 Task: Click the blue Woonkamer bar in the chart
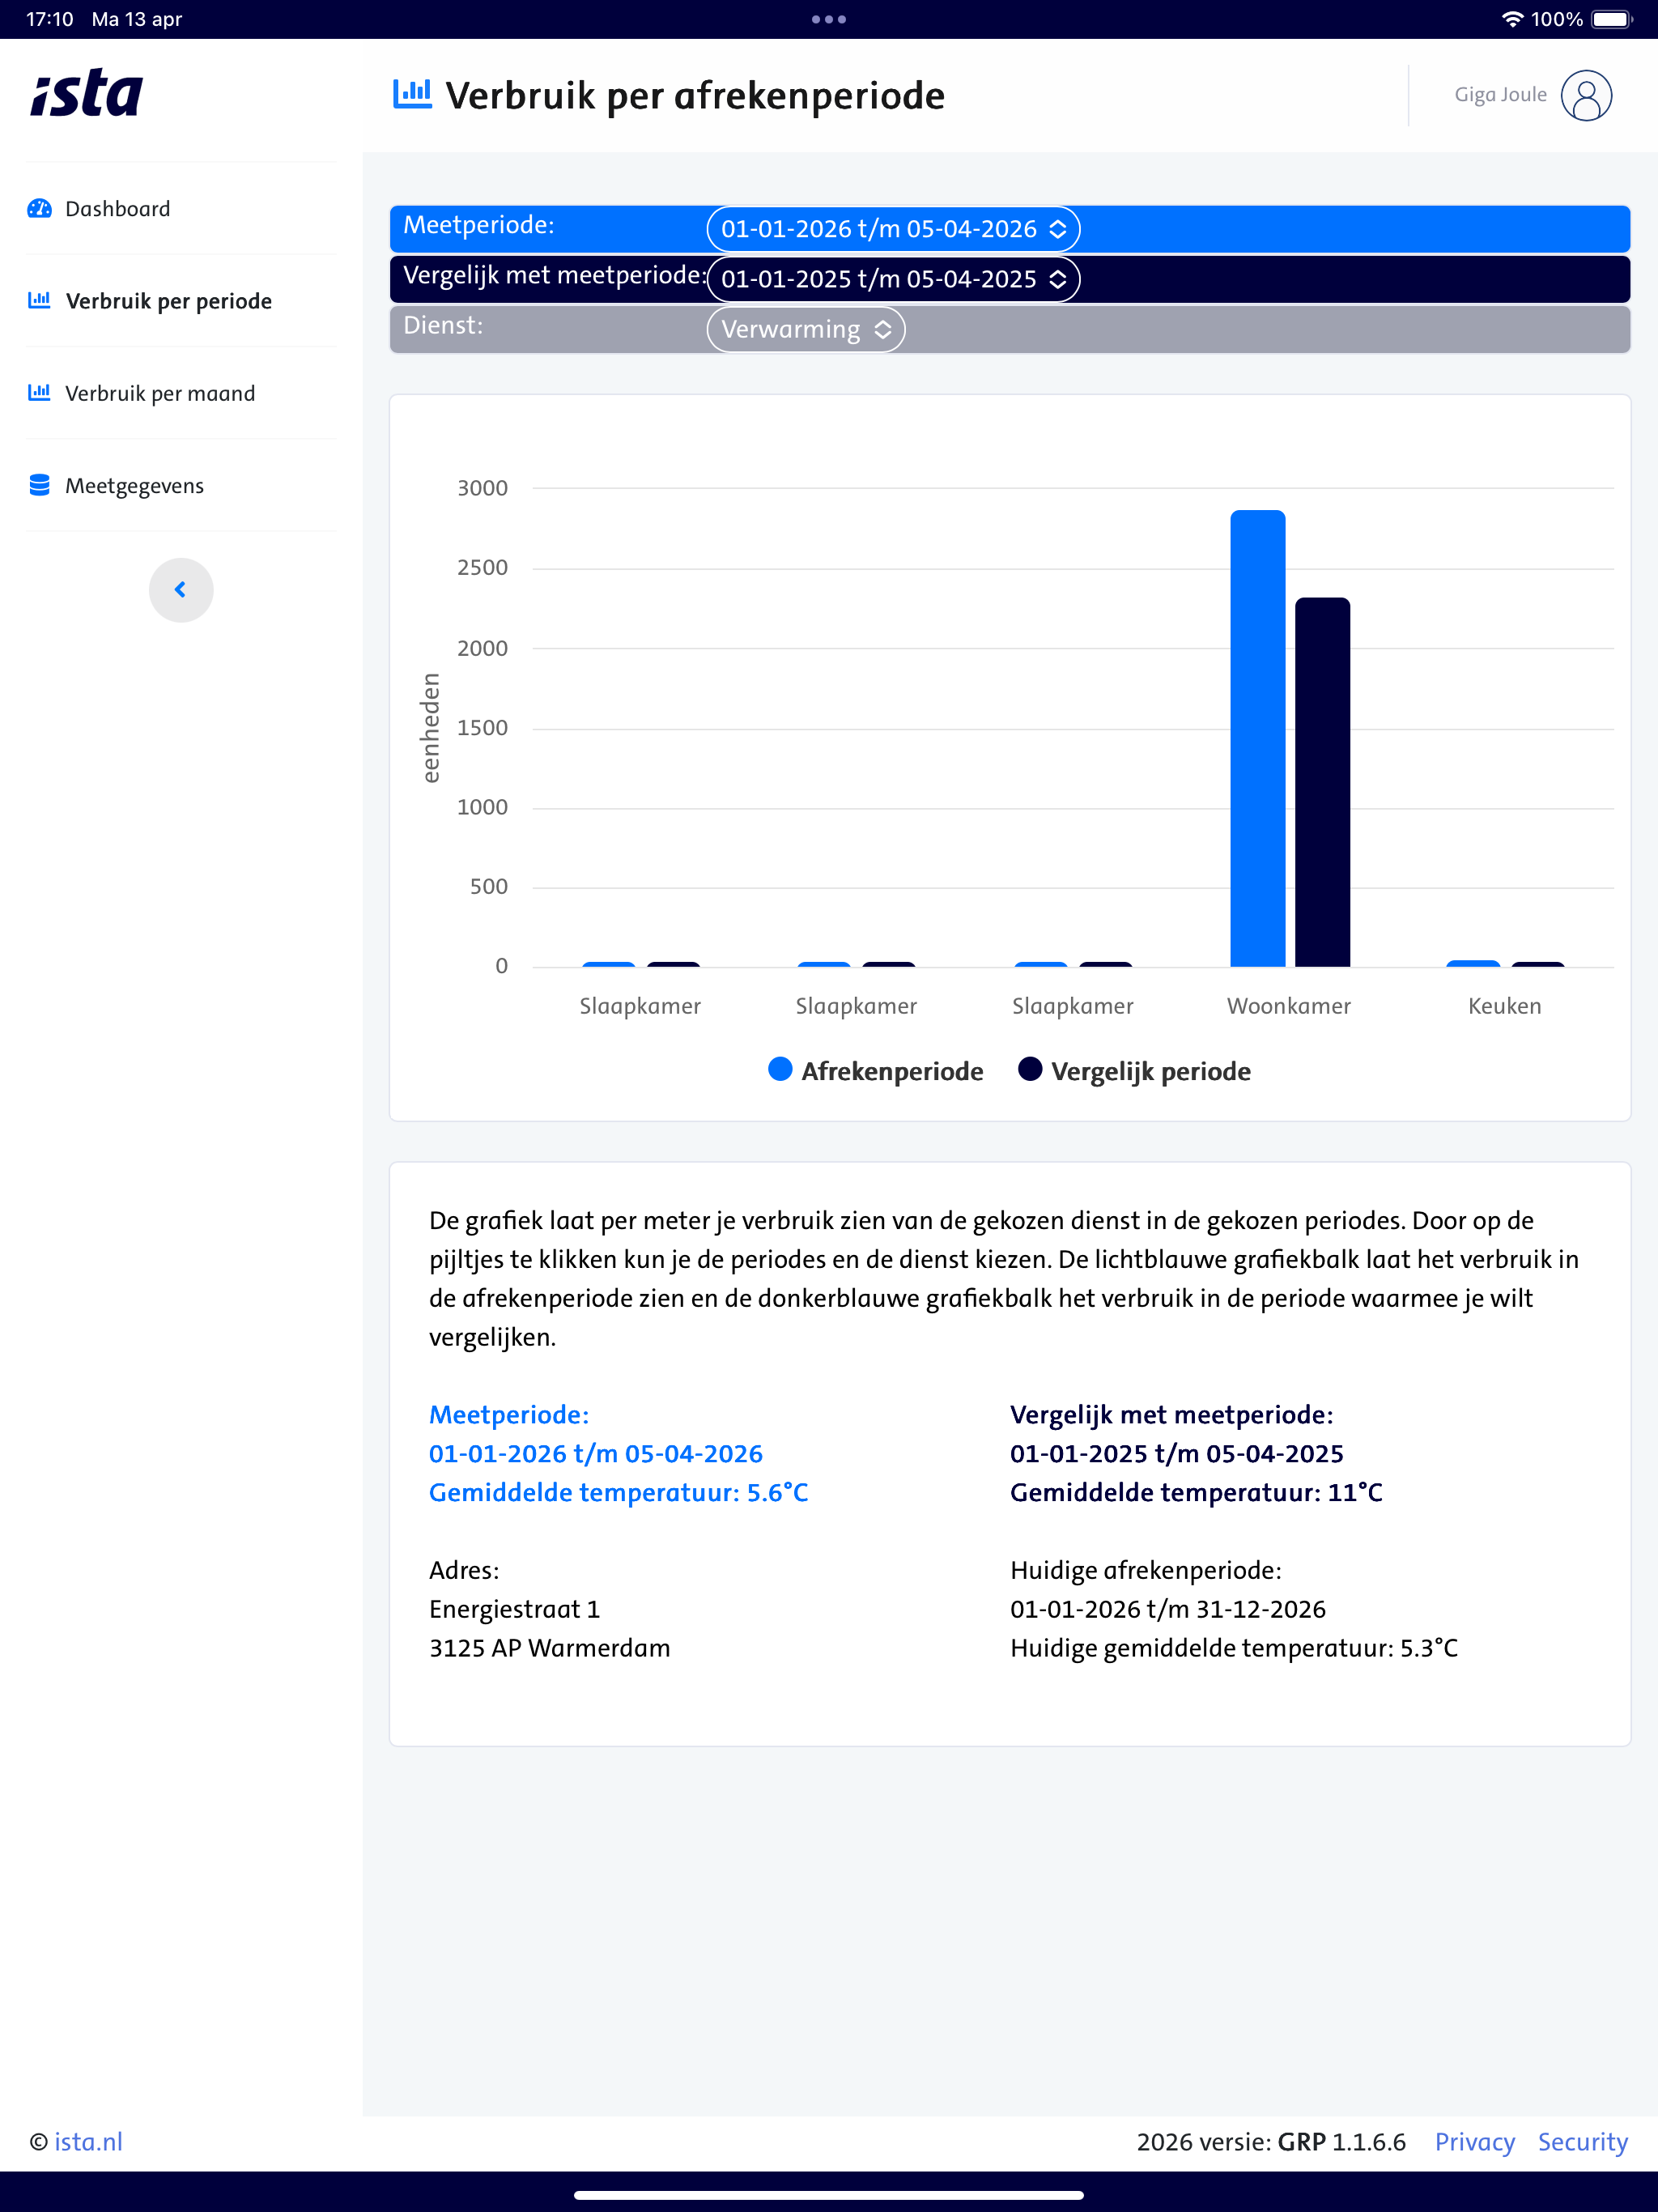click(x=1257, y=738)
